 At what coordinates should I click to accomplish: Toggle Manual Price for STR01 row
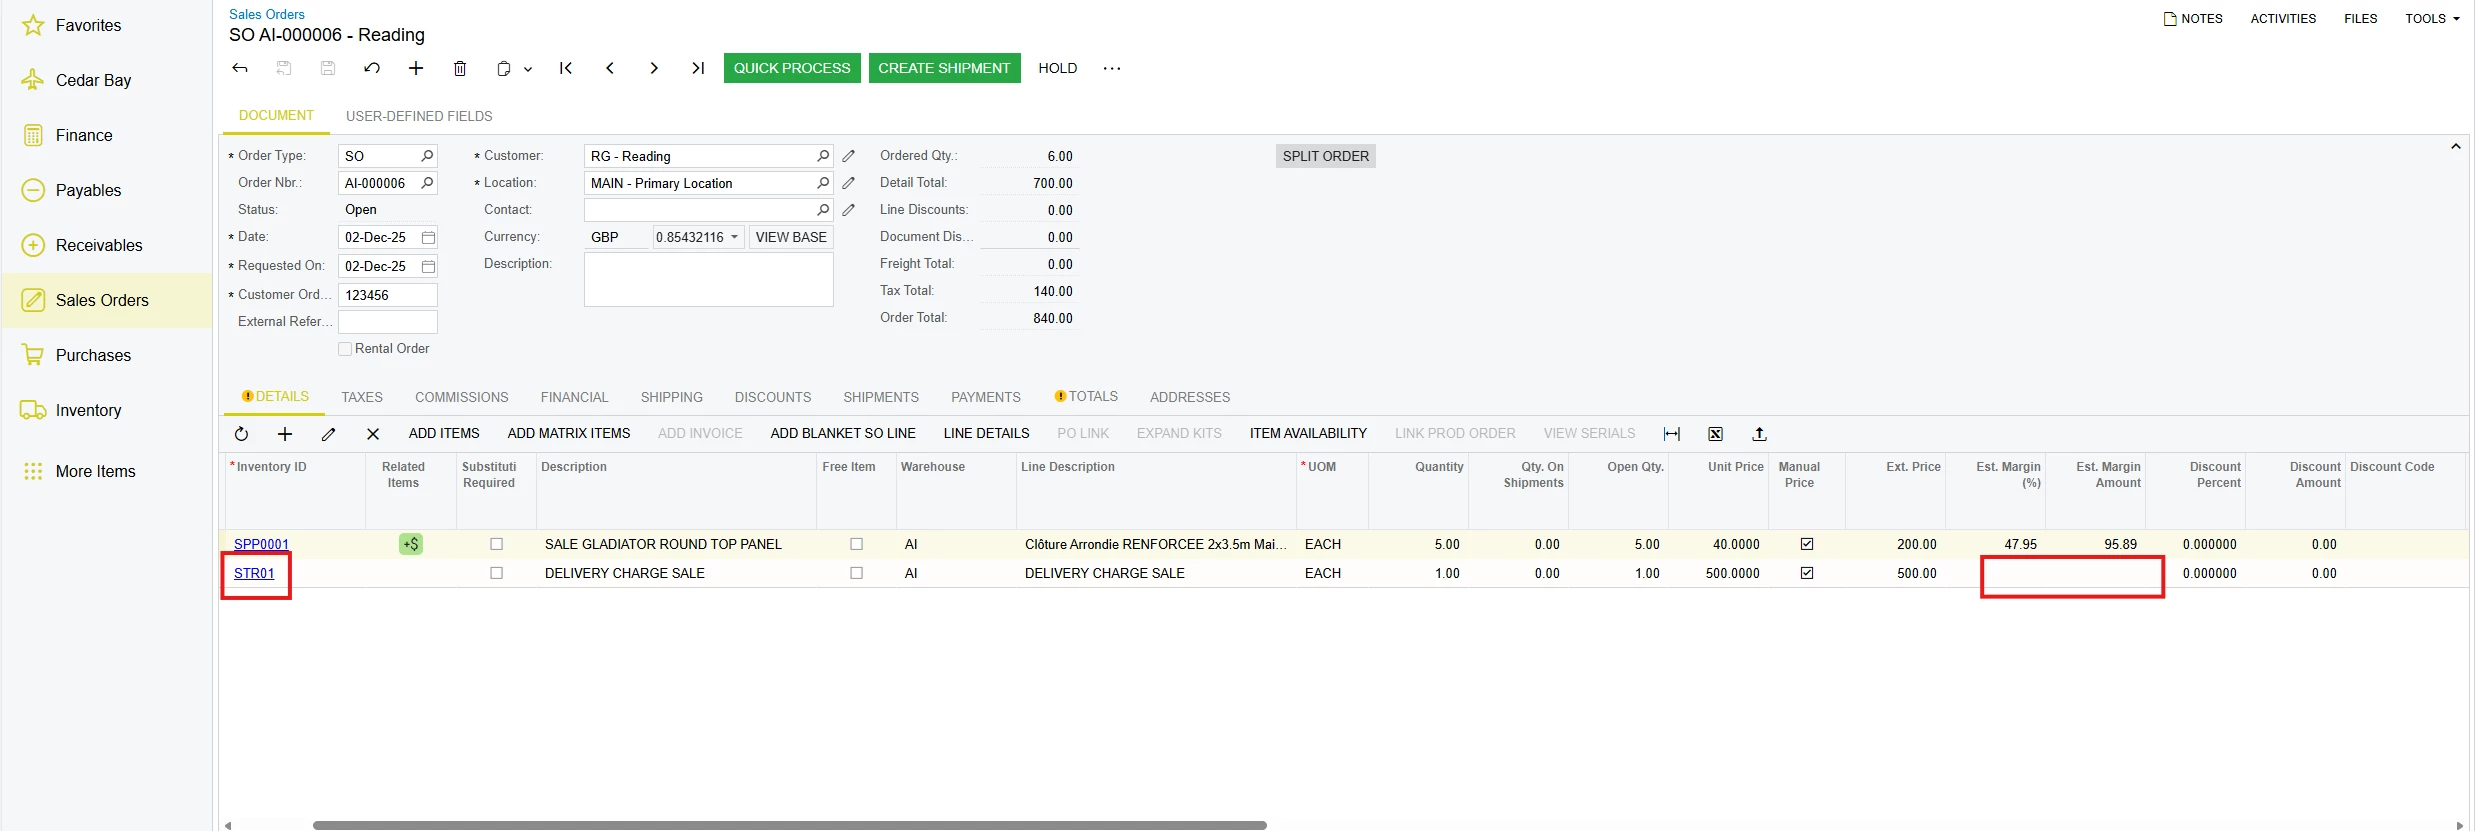[x=1807, y=573]
